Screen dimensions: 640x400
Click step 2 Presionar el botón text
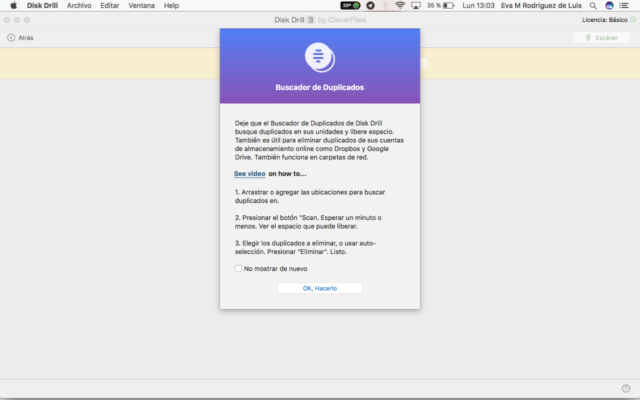pyautogui.click(x=308, y=222)
